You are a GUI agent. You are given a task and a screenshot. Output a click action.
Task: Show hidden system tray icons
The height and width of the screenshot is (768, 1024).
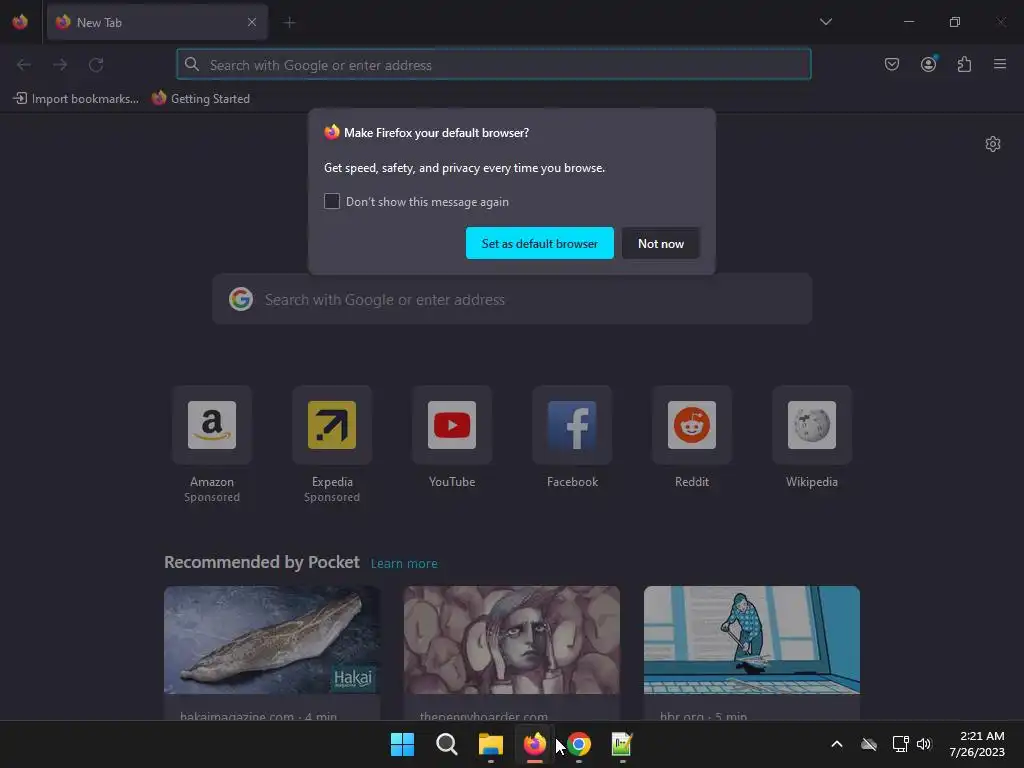click(837, 744)
